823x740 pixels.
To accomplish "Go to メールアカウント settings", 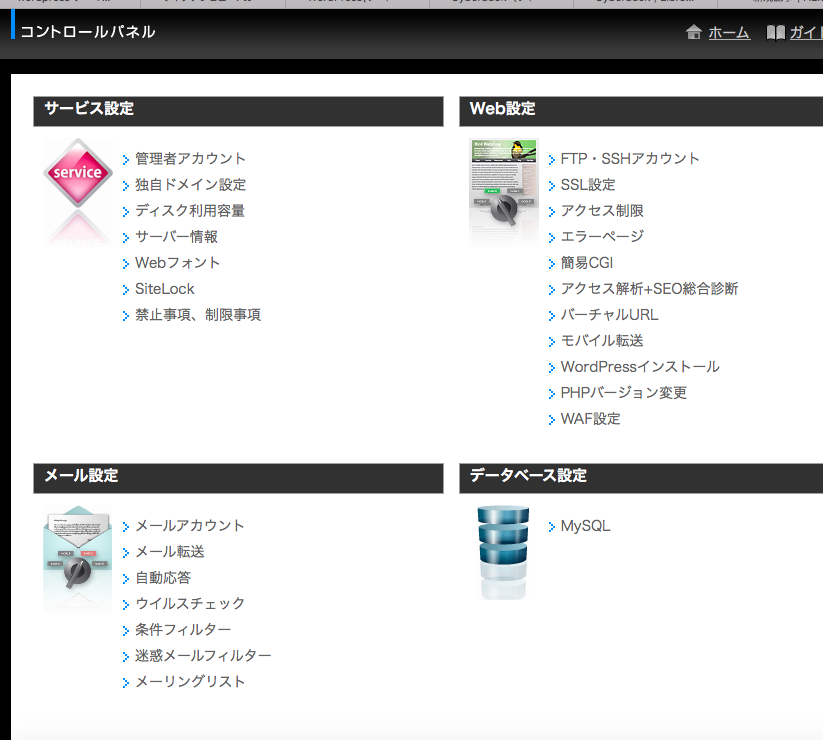I will point(190,526).
